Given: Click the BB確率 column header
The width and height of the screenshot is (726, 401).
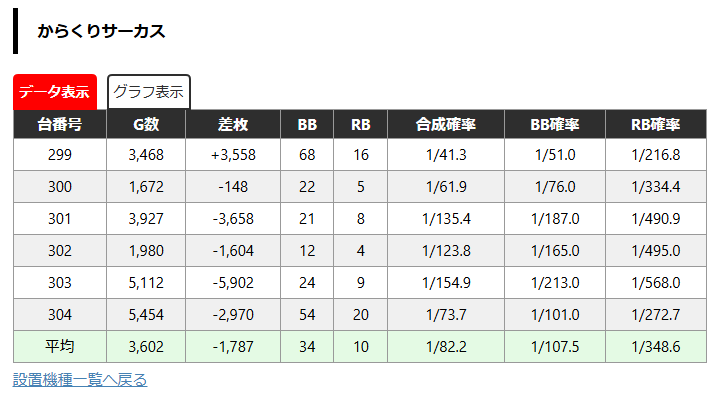Looking at the screenshot, I should [x=555, y=124].
